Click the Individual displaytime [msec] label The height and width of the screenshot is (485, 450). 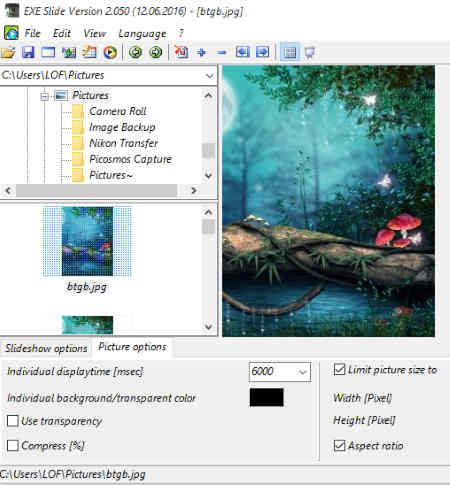tap(75, 372)
